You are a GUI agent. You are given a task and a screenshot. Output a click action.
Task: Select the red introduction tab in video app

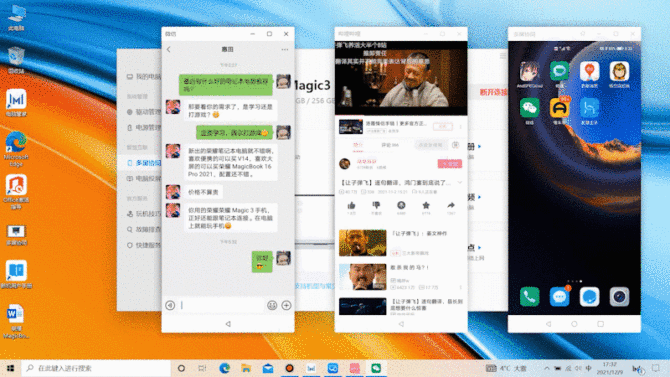[358, 145]
